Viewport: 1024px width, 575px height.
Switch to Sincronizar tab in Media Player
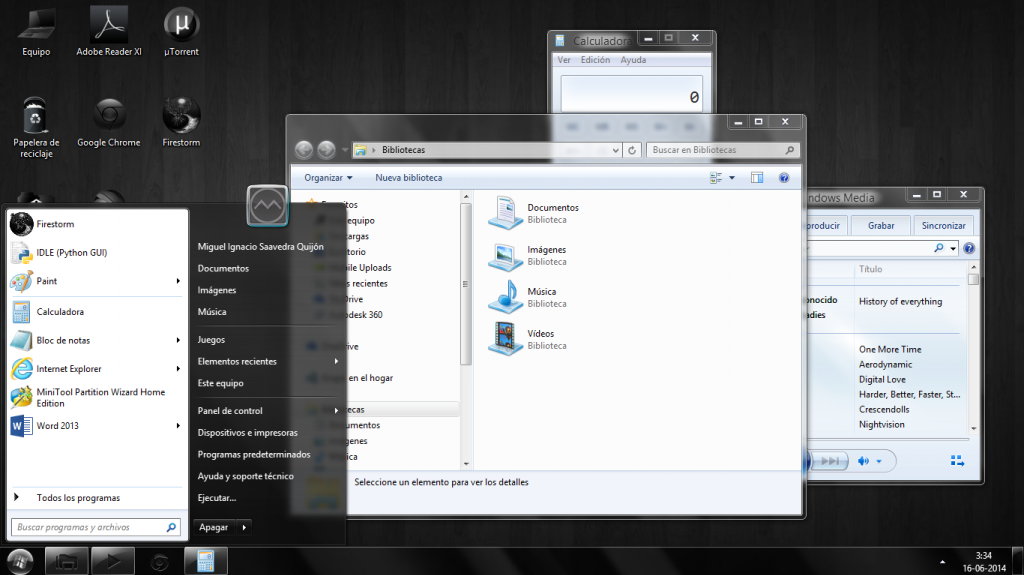(943, 225)
